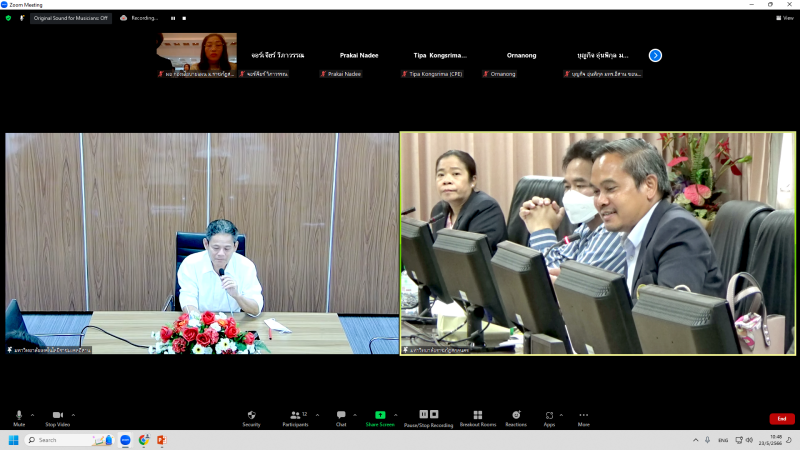Toggle Stop Video camera button
Image resolution: width=800 pixels, height=450 pixels.
point(57,417)
